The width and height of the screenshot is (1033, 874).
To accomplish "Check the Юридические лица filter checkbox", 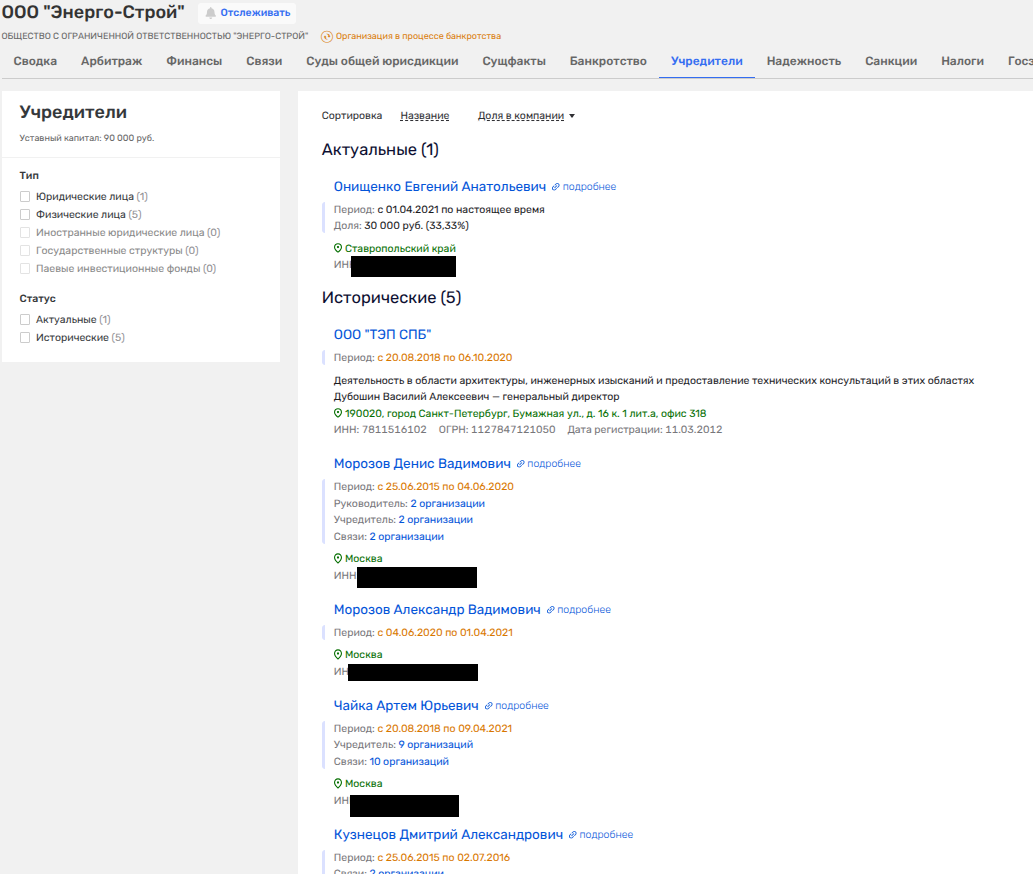I will point(25,197).
